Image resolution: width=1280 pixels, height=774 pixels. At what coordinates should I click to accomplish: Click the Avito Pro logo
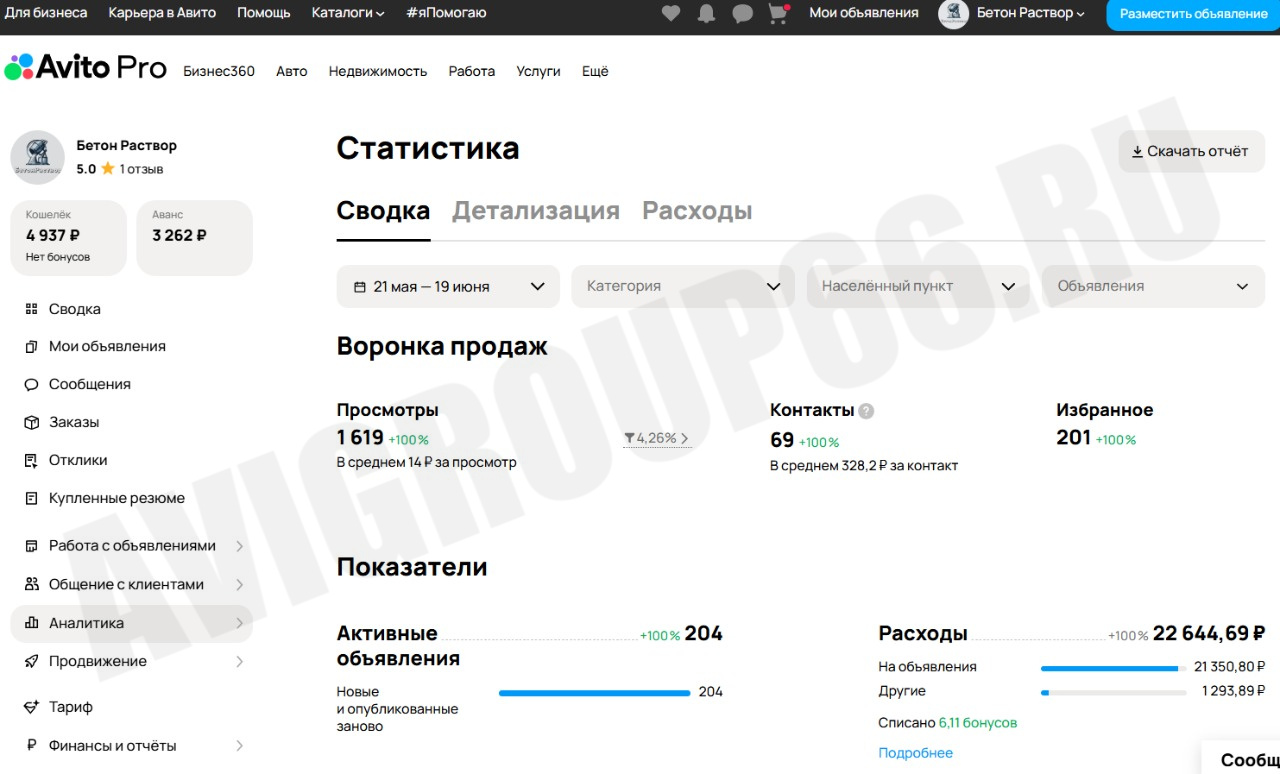click(x=85, y=68)
